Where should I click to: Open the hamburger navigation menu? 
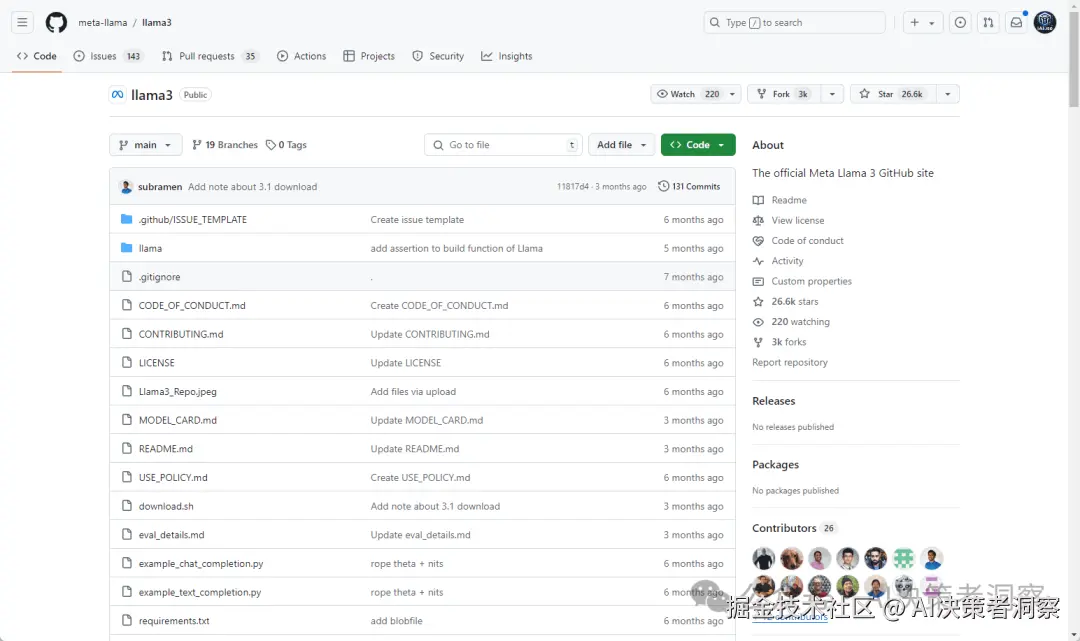[x=22, y=23]
